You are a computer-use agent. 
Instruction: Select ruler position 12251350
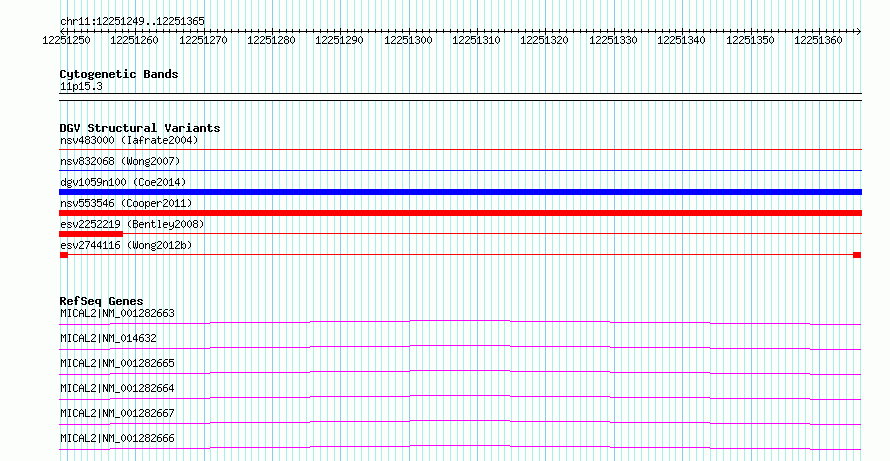pyautogui.click(x=750, y=40)
